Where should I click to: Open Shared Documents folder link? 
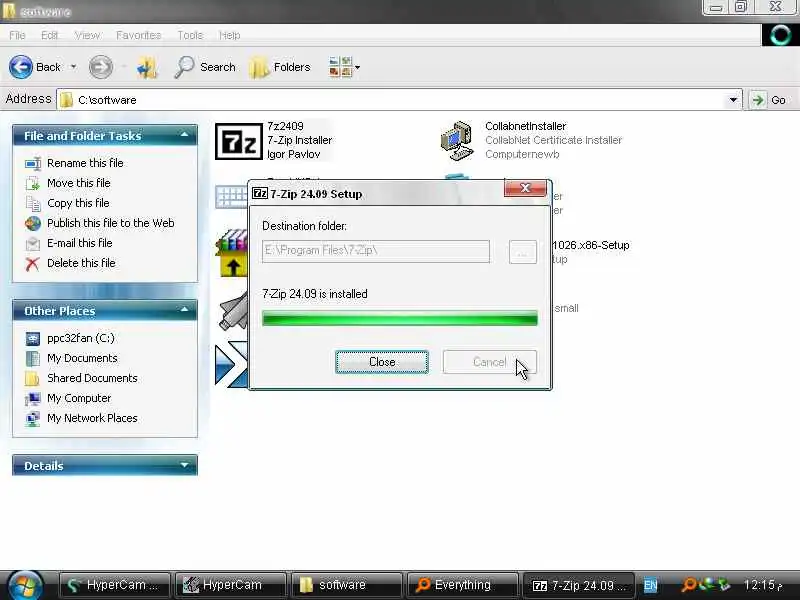tap(92, 378)
